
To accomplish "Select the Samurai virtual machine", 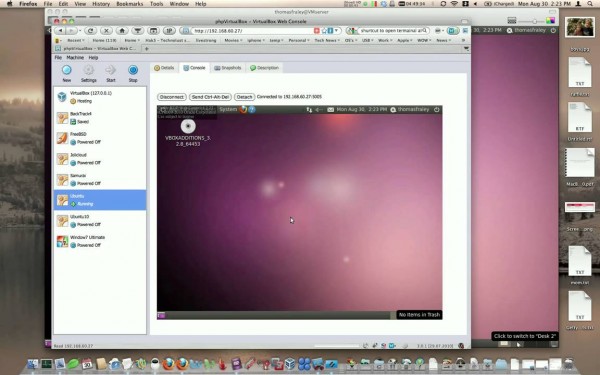I will click(x=100, y=179).
